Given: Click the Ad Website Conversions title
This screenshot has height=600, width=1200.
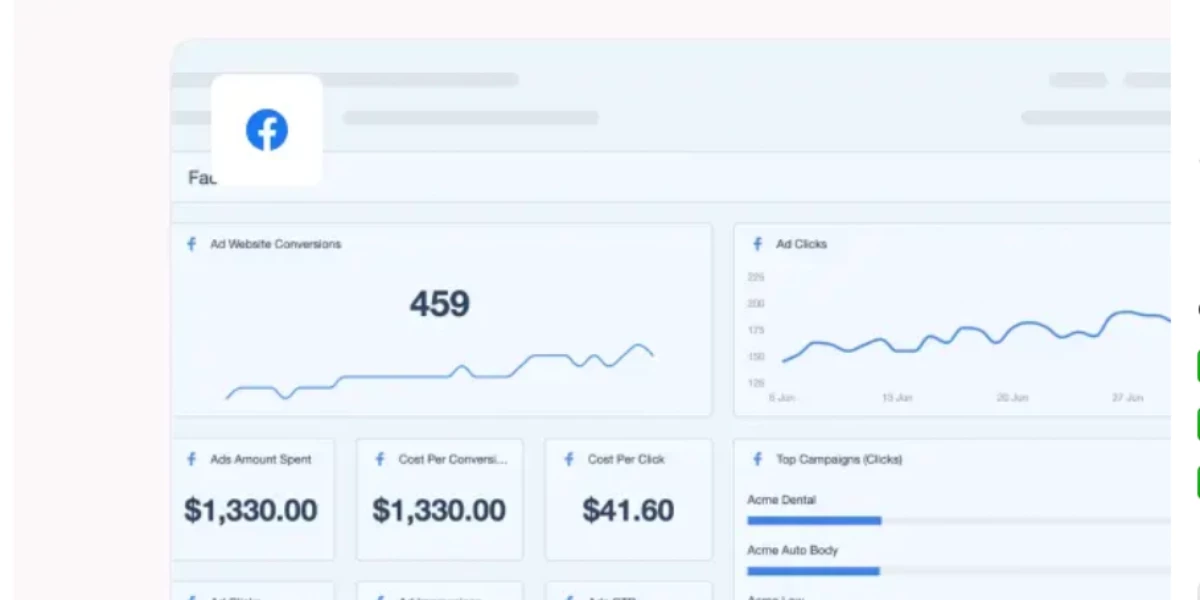Looking at the screenshot, I should coord(275,244).
